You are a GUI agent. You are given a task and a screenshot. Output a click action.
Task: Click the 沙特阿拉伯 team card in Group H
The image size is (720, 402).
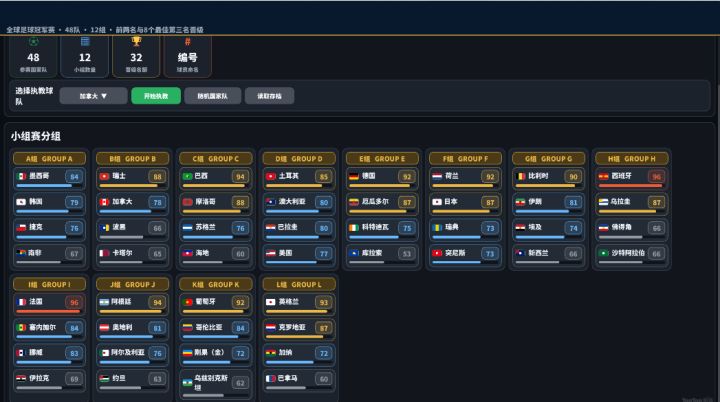pos(632,255)
